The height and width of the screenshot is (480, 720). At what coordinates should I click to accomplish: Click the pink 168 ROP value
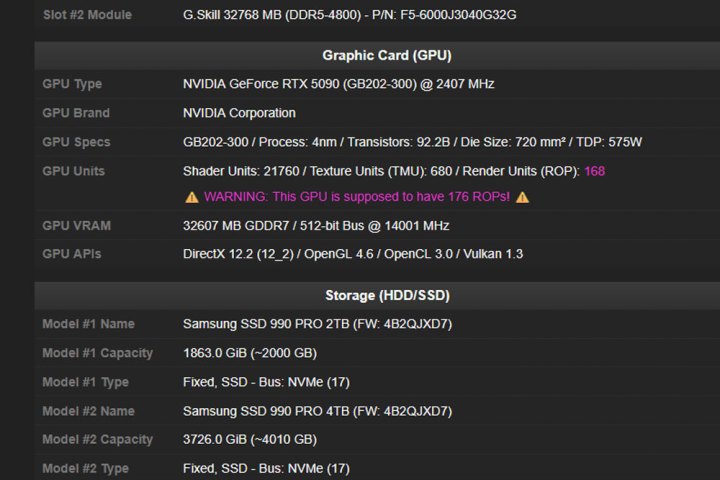(594, 171)
